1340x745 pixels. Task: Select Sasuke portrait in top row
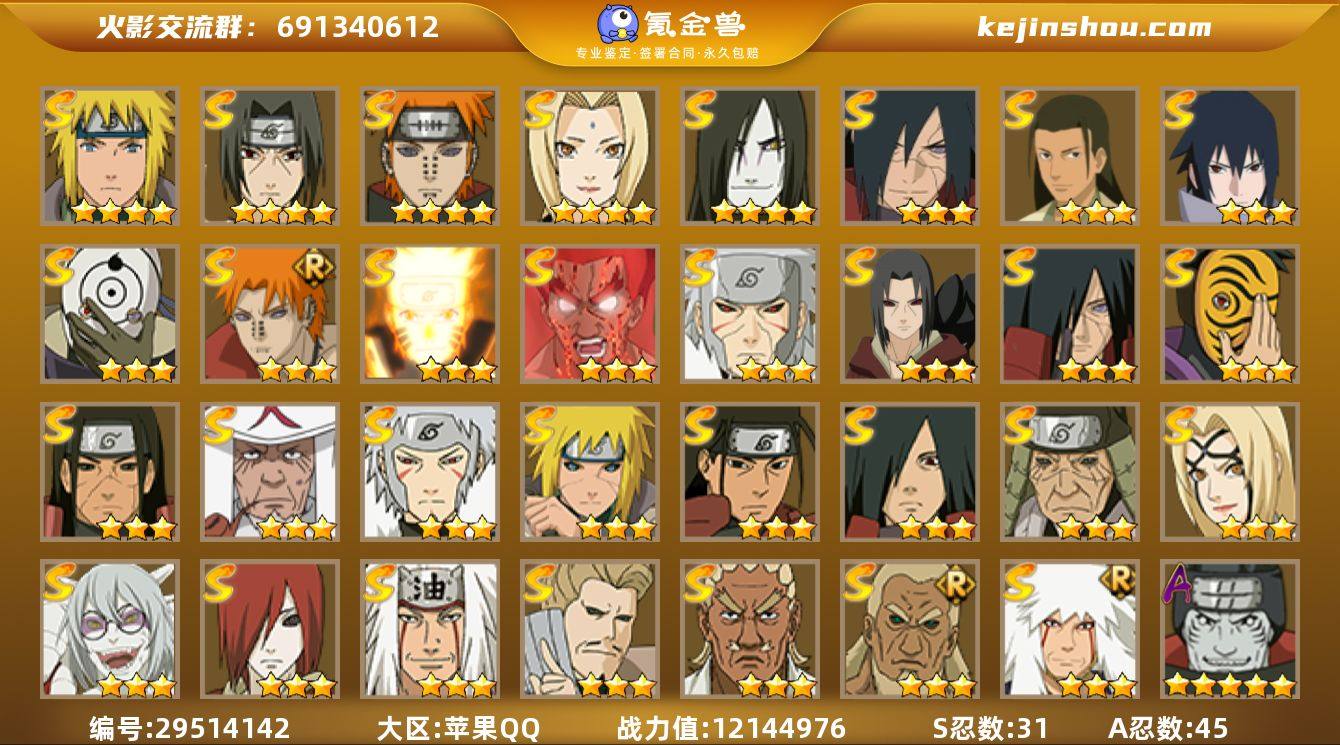tap(1230, 156)
